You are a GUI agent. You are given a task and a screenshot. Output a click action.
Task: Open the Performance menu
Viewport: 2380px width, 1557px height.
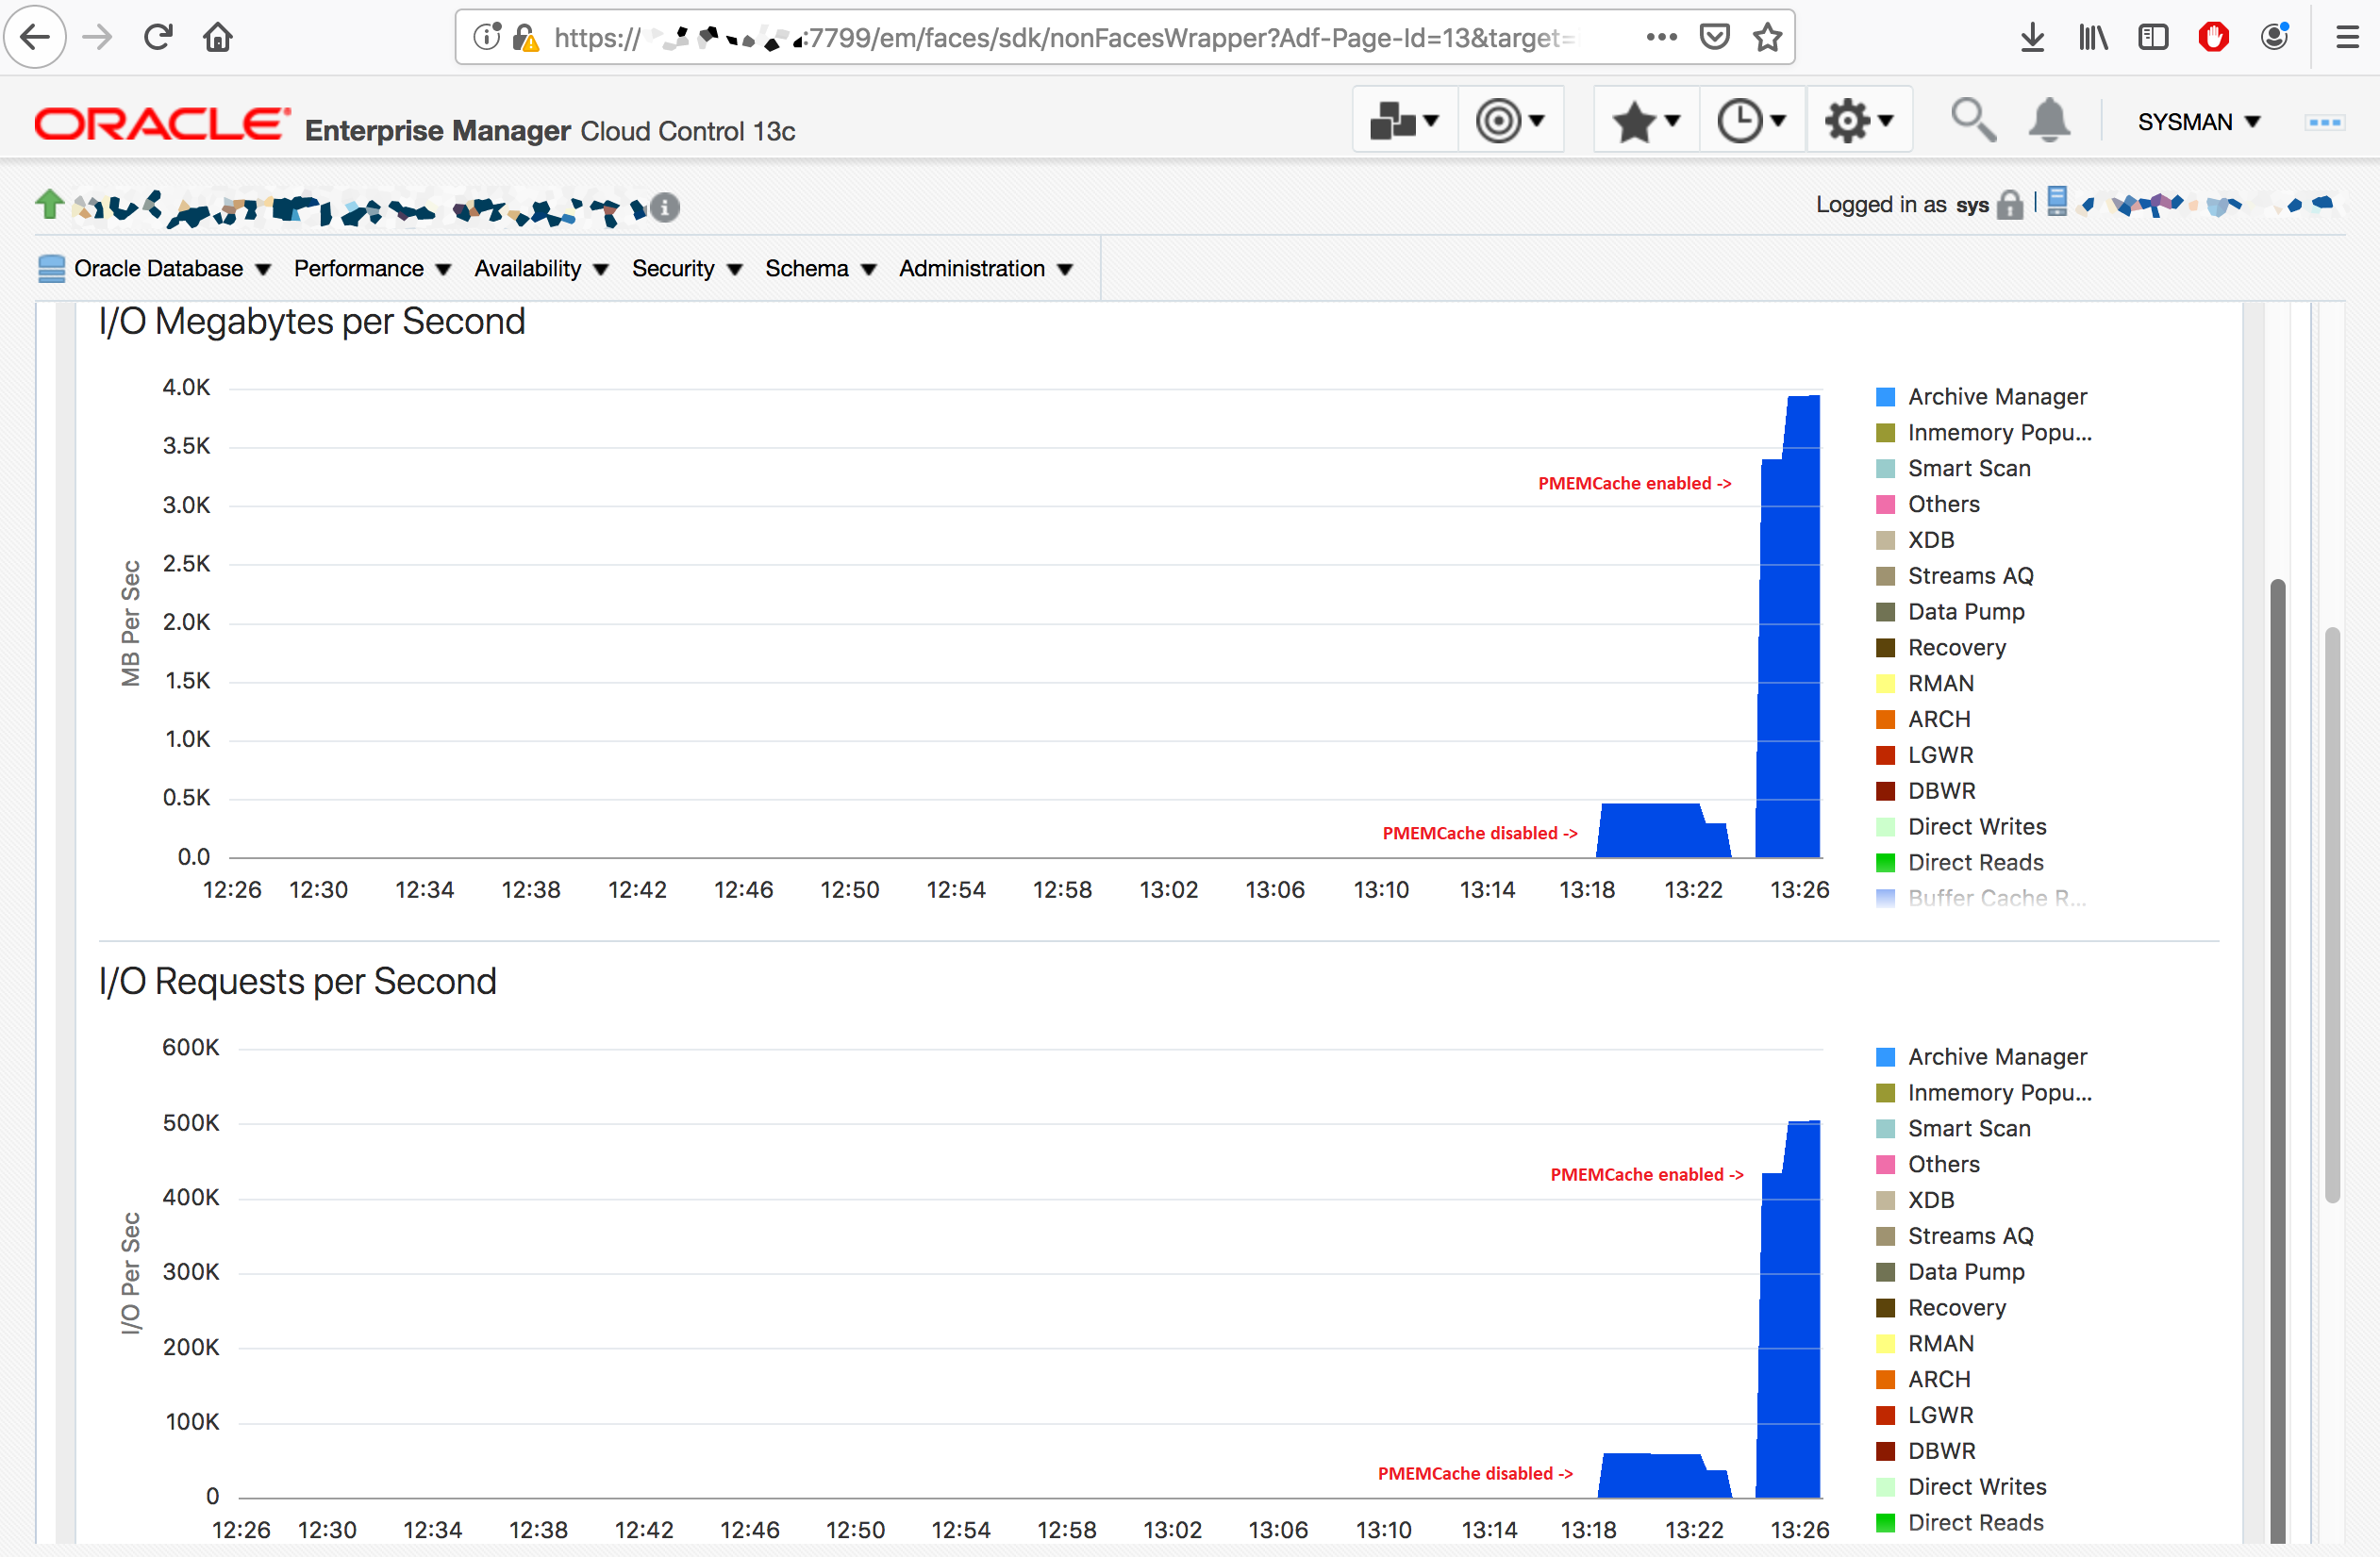click(x=372, y=269)
